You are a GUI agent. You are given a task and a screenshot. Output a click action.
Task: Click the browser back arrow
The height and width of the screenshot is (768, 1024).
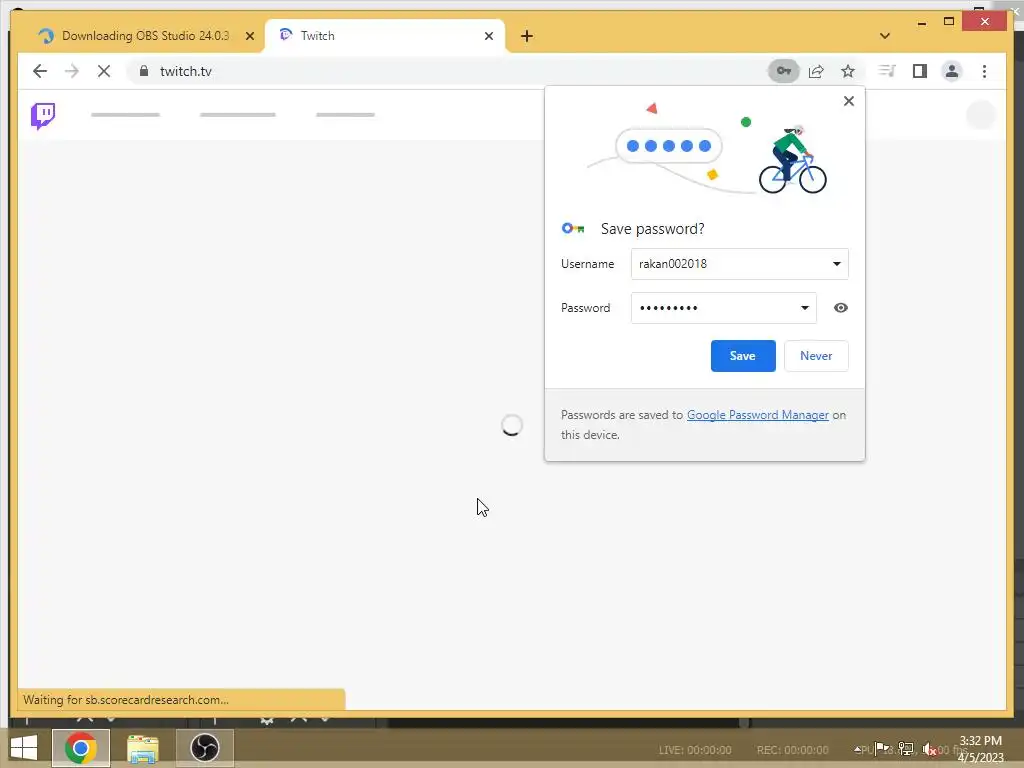pos(40,71)
